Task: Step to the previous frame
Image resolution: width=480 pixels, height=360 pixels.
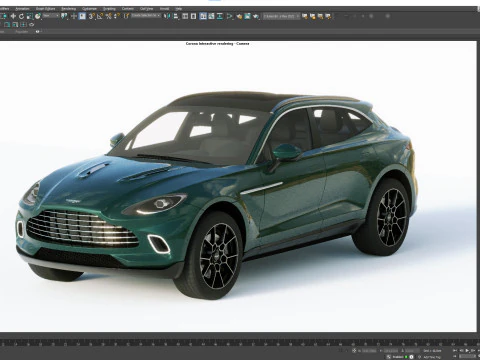Action: [461, 351]
